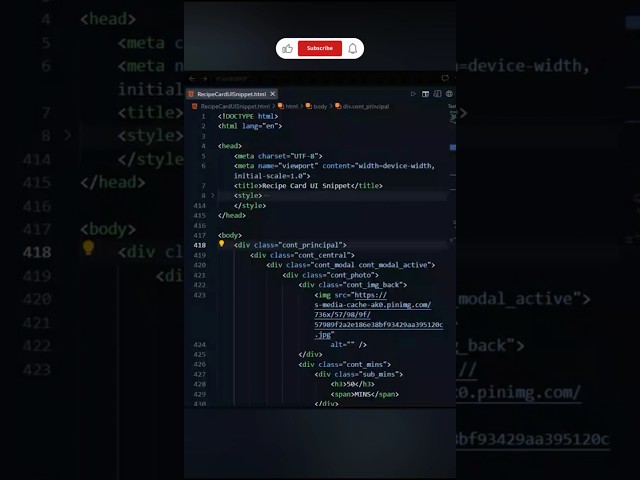
Task: Click the preview panel icon beside Run
Action: [x=425, y=94]
